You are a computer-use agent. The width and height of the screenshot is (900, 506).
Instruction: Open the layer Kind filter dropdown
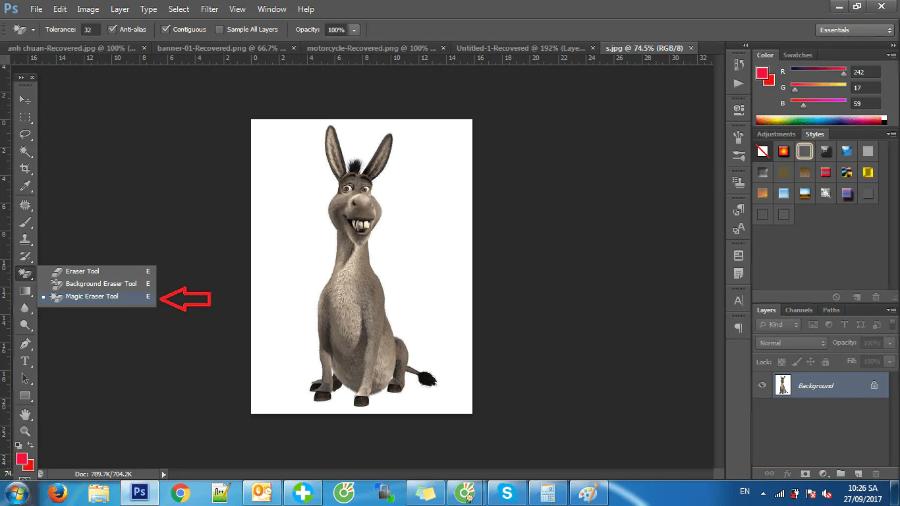(778, 325)
